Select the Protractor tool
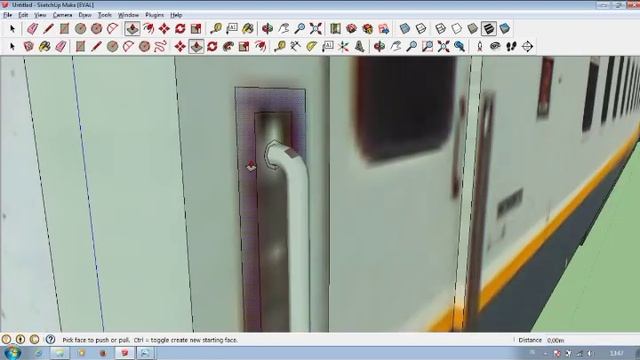This screenshot has width=640, height=360. pos(311,46)
